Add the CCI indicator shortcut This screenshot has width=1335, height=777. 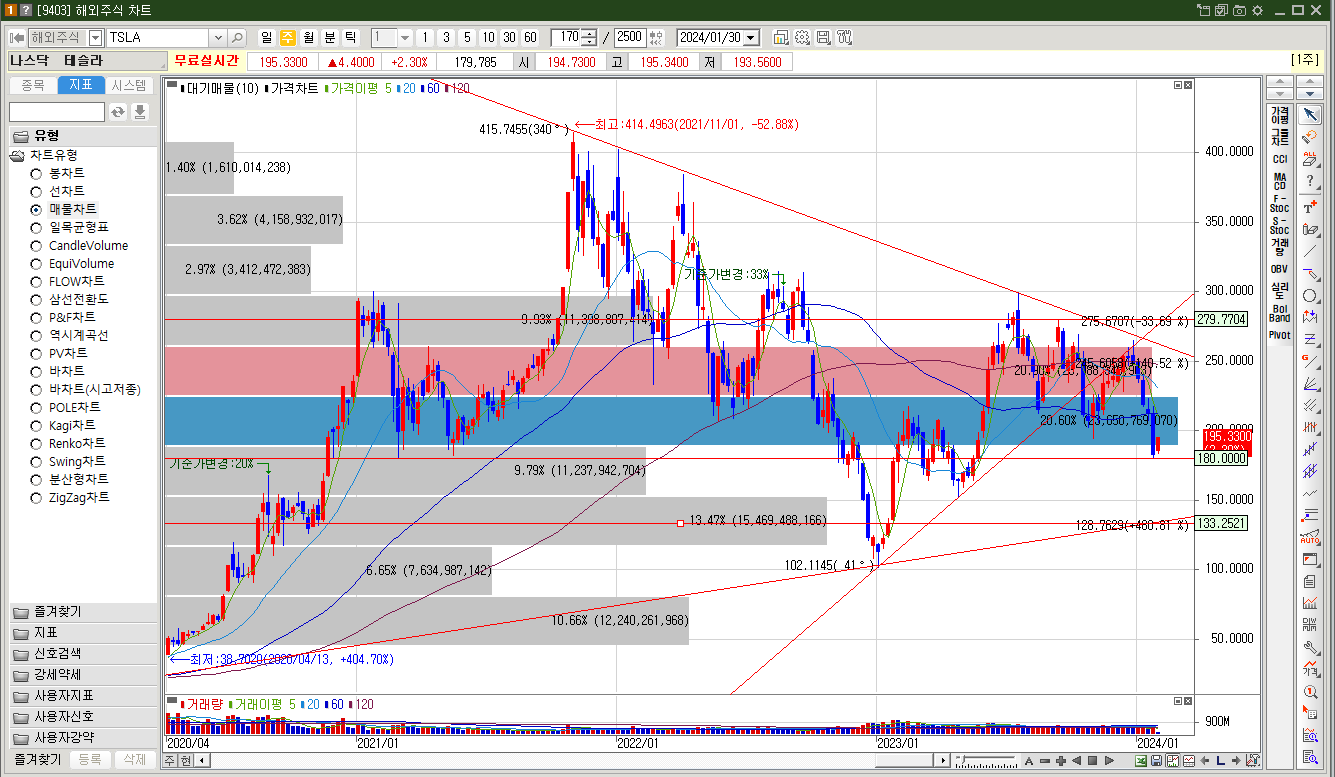click(x=1280, y=159)
